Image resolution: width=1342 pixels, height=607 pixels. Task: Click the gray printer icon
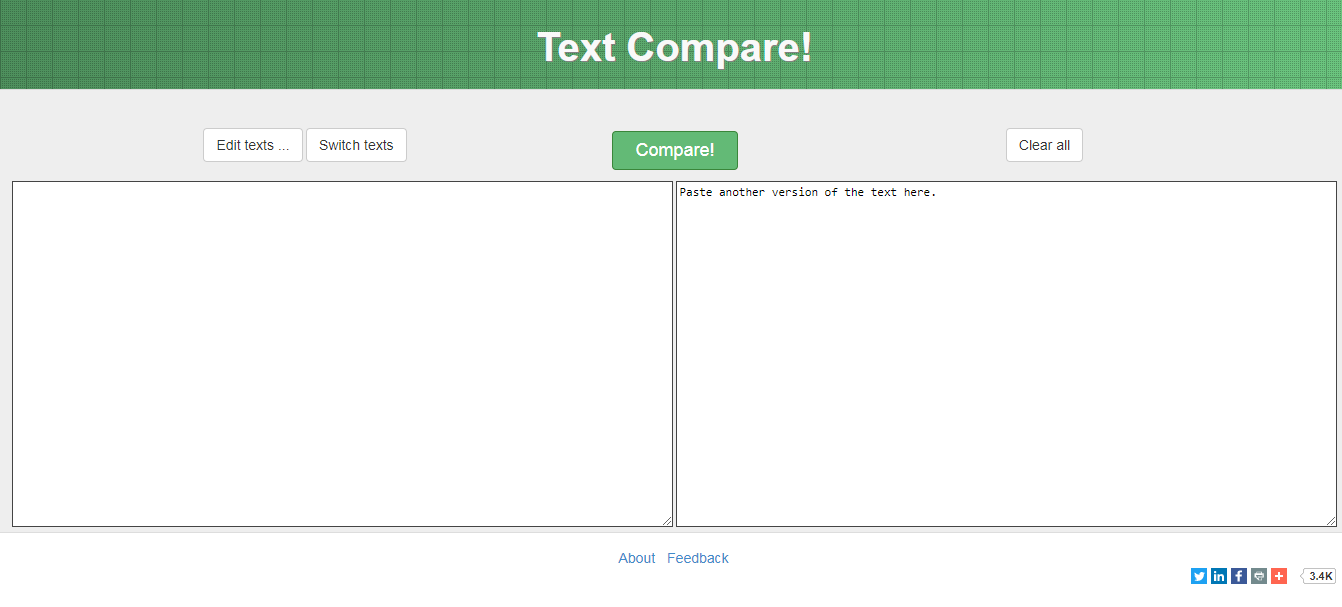pos(1259,576)
